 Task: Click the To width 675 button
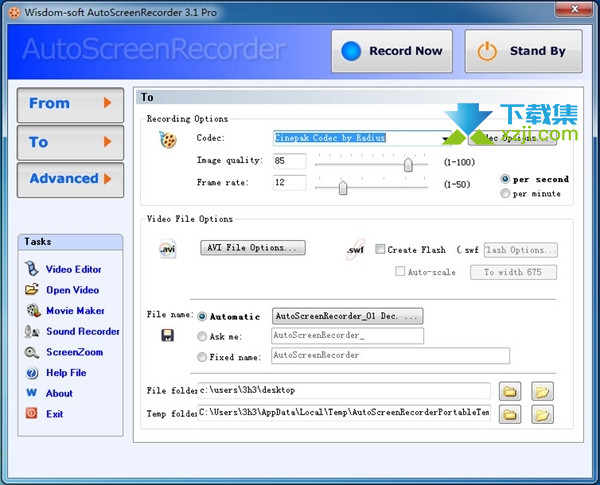513,272
